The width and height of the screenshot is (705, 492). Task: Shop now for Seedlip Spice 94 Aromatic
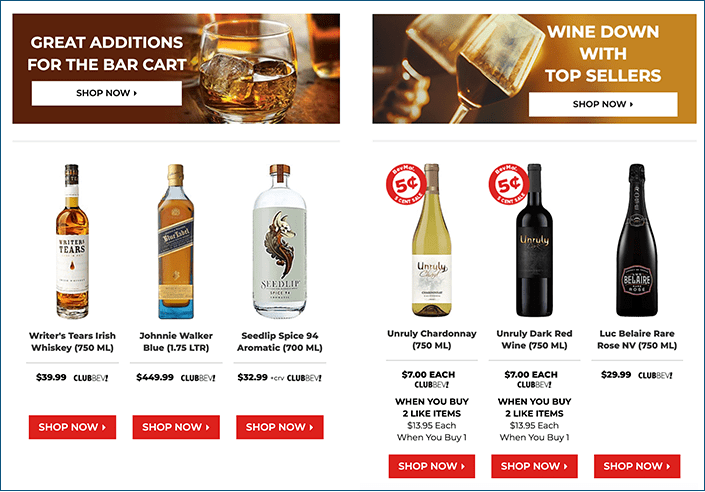tap(280, 427)
